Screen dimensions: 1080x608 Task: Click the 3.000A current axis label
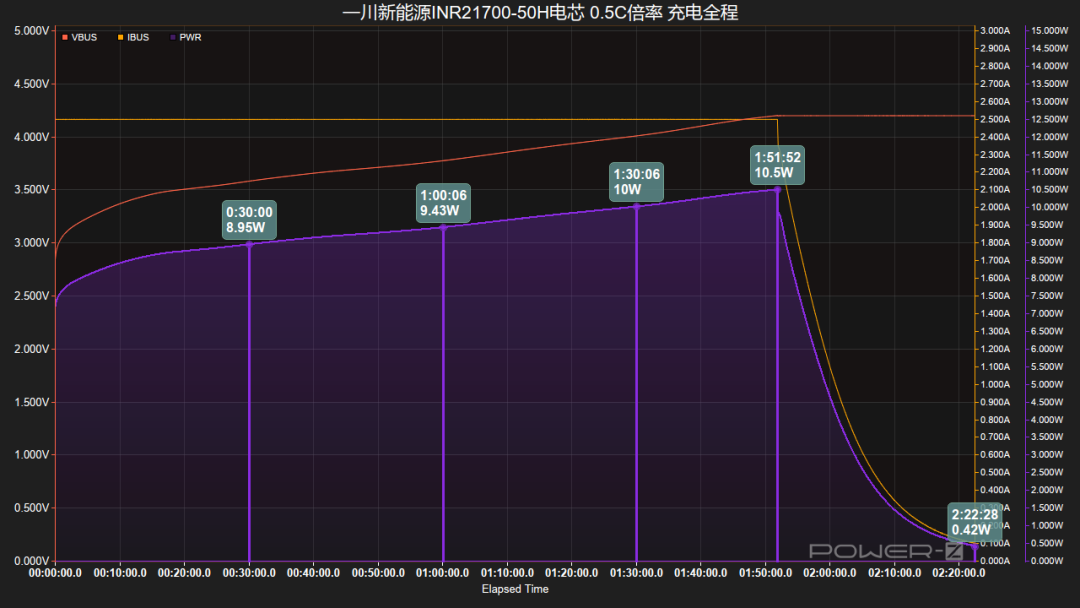pyautogui.click(x=995, y=31)
